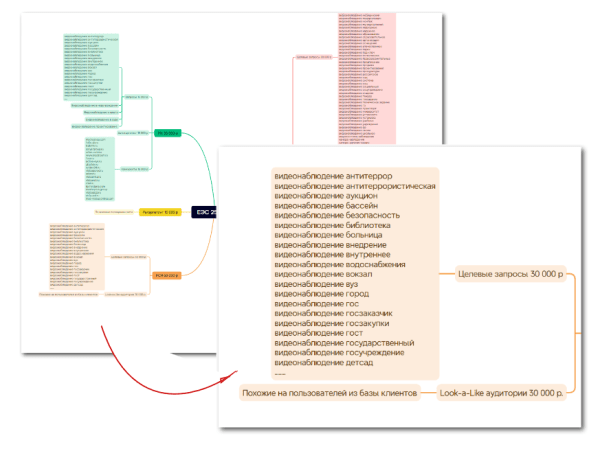Click the green budget node in overview map
The height and width of the screenshot is (449, 600).
[x=166, y=133]
